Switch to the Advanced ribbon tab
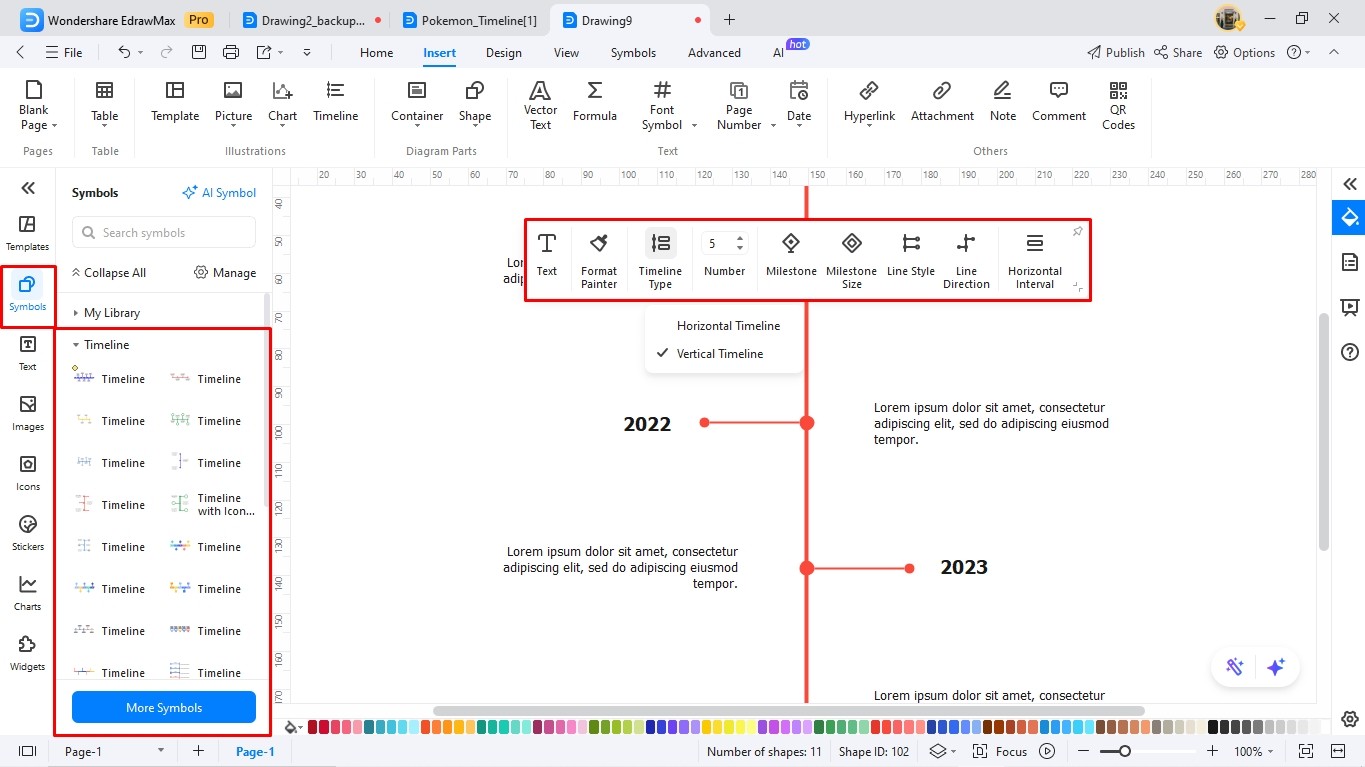The height and width of the screenshot is (767, 1365). 714,53
